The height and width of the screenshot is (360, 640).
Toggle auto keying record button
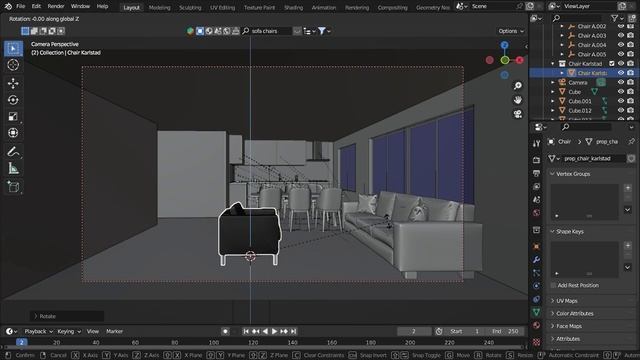point(225,331)
